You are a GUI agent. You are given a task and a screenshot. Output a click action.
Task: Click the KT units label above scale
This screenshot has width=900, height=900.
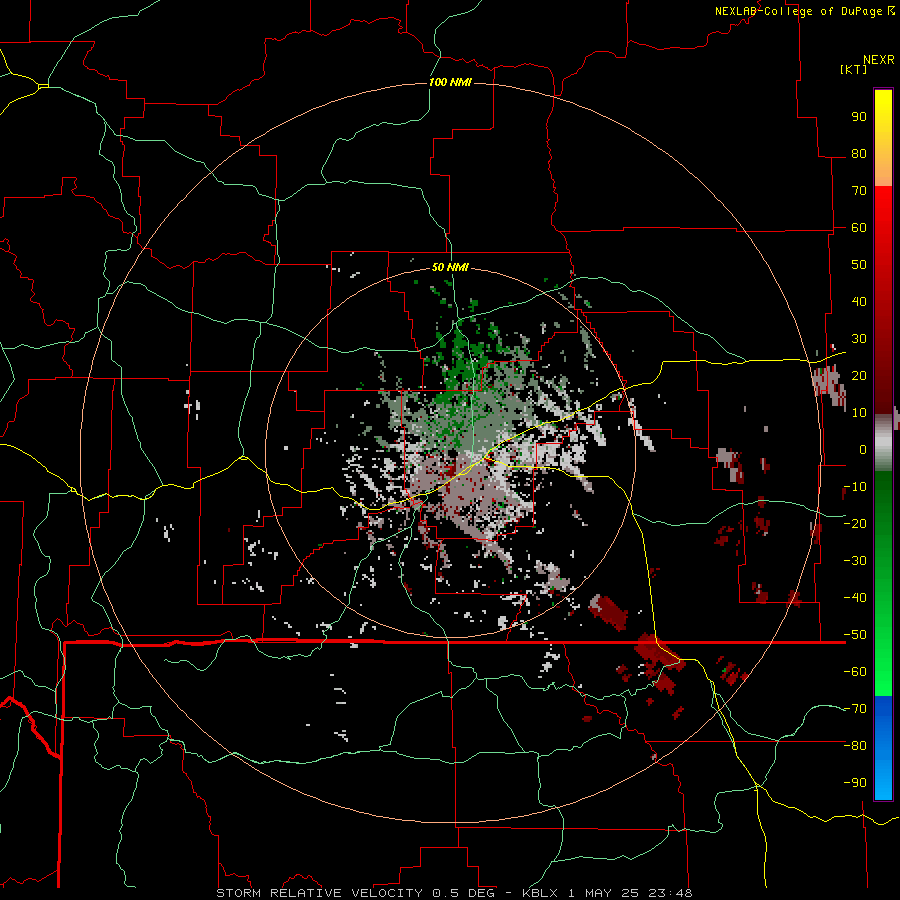[854, 69]
